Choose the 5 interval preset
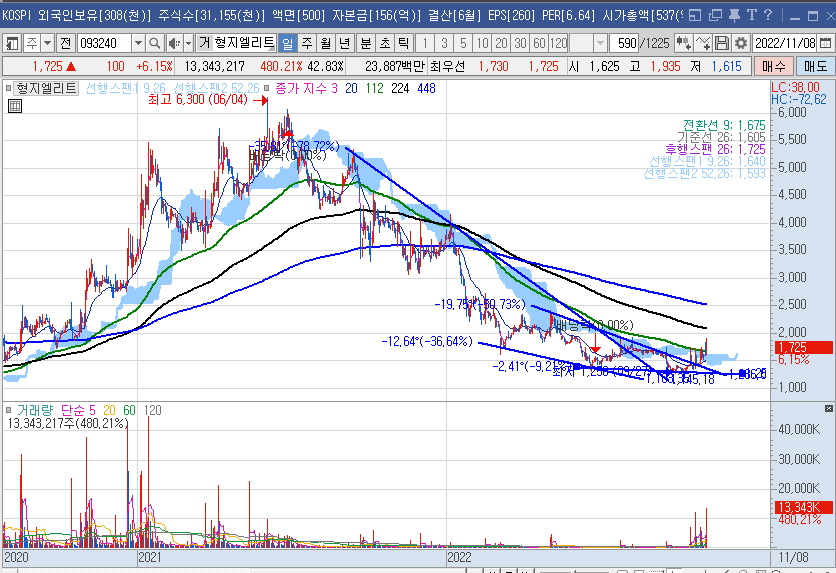Image resolution: width=836 pixels, height=573 pixels. click(463, 43)
